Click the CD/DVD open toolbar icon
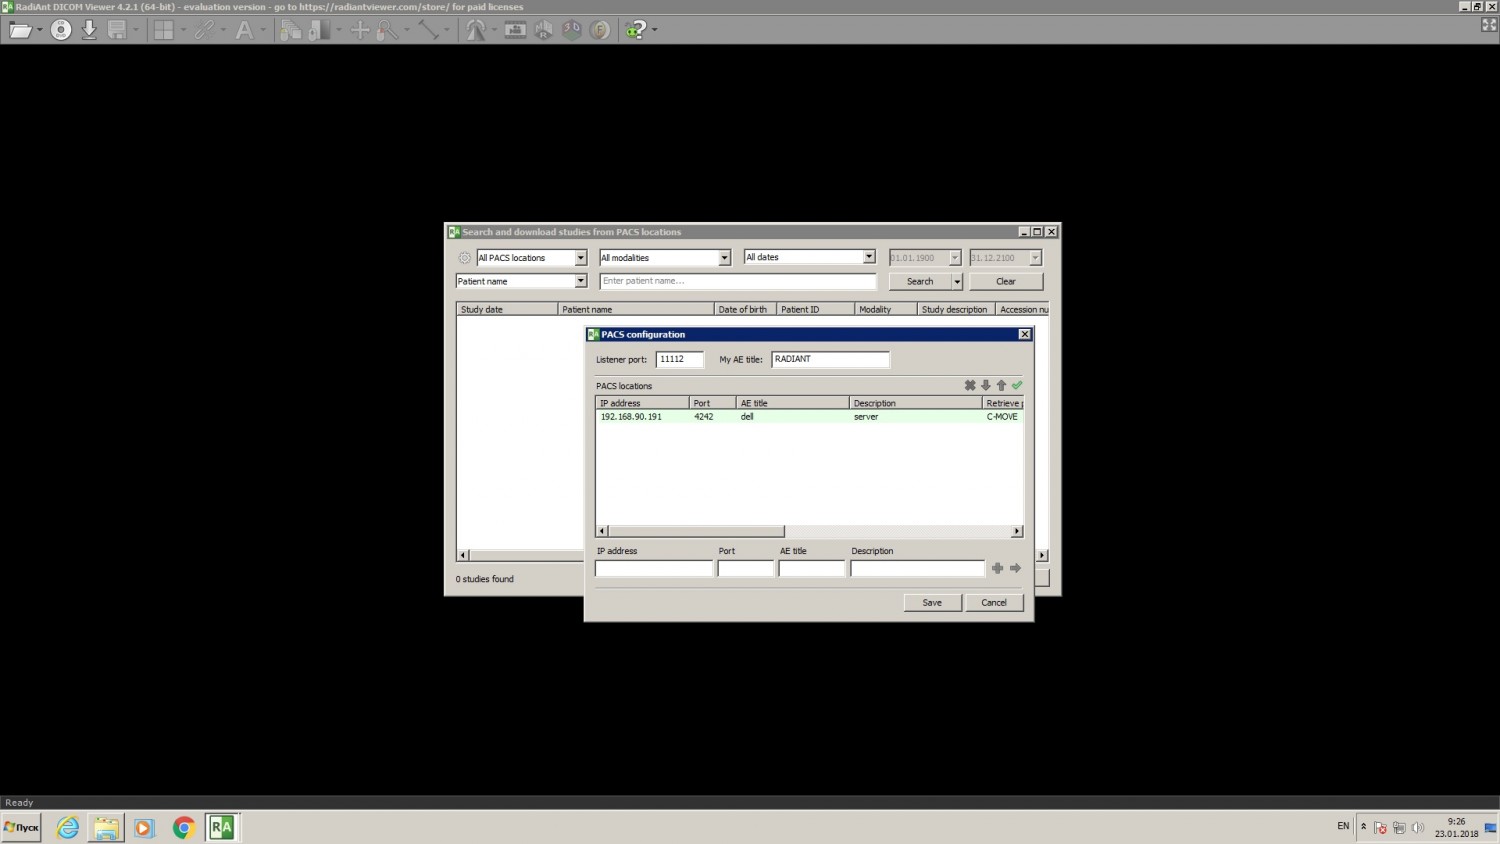The width and height of the screenshot is (1500, 844). pyautogui.click(x=61, y=30)
